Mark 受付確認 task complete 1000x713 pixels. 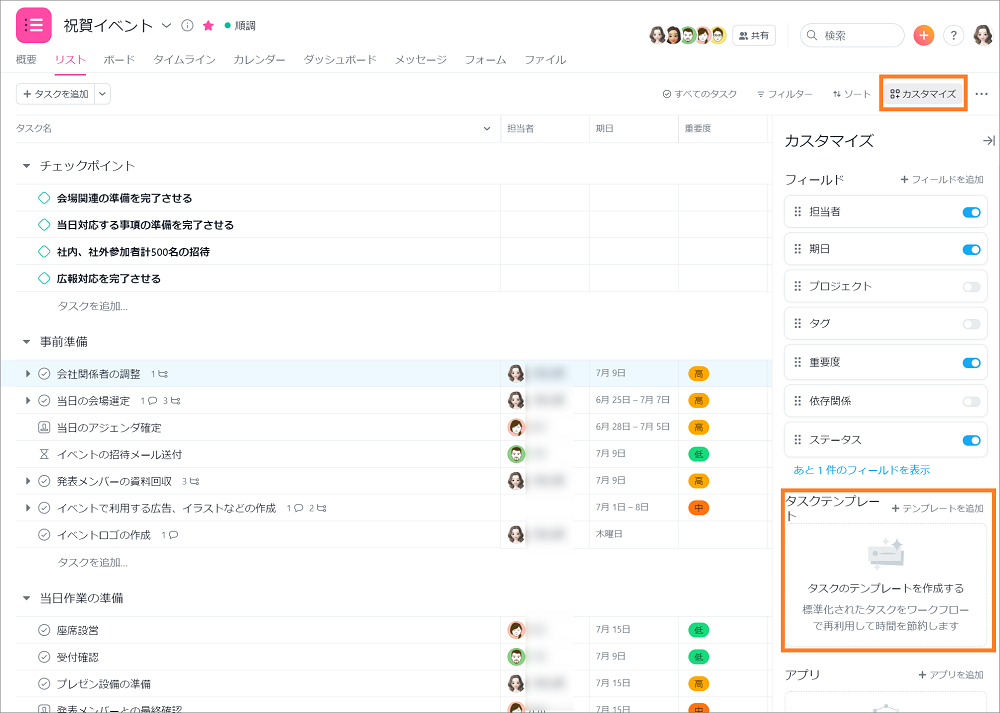[x=44, y=657]
